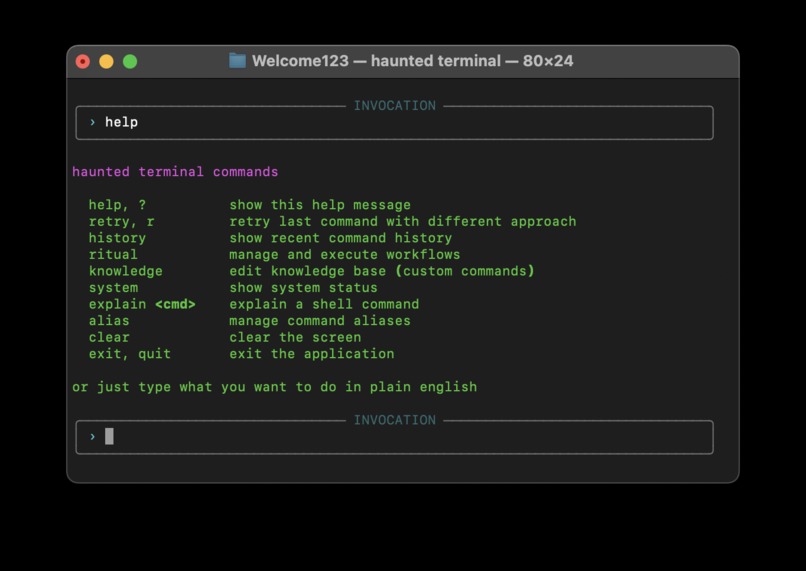Click the 'ritual' command name

click(x=113, y=254)
